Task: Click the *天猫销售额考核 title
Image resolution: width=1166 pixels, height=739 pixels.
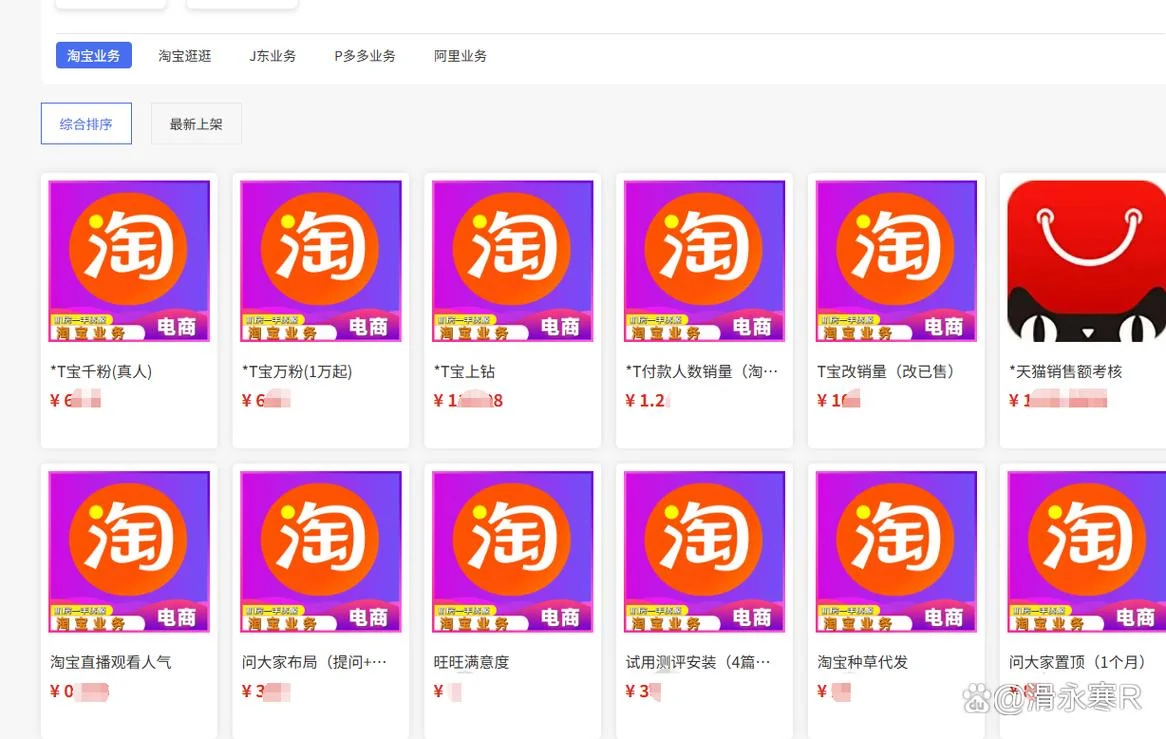Action: coord(1066,371)
